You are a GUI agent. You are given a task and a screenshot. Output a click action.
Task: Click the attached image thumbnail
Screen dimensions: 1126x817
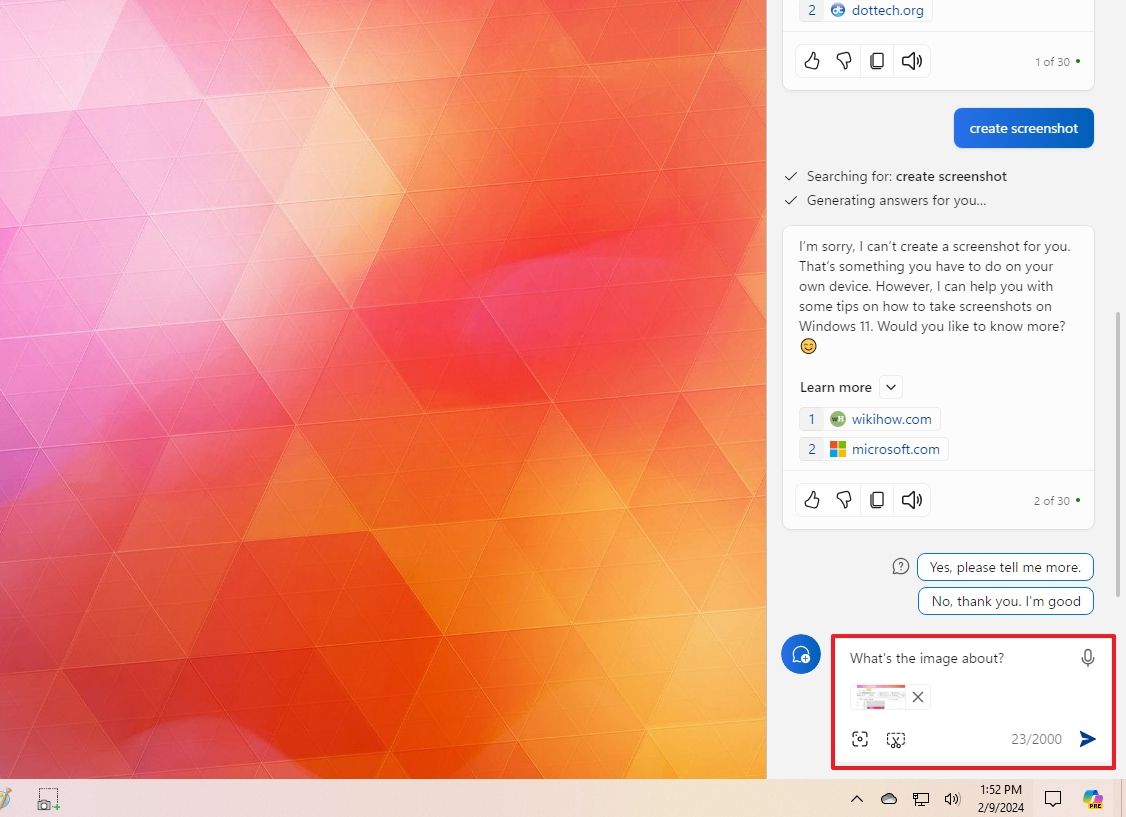click(879, 696)
